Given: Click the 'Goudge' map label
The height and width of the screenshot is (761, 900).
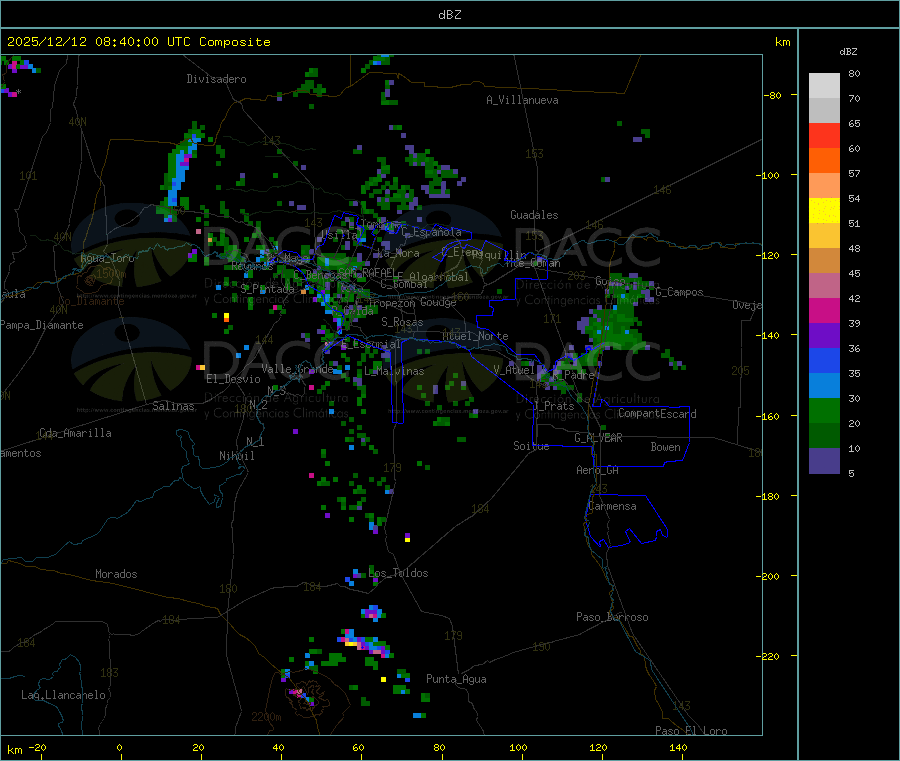Looking at the screenshot, I should coord(438,302).
